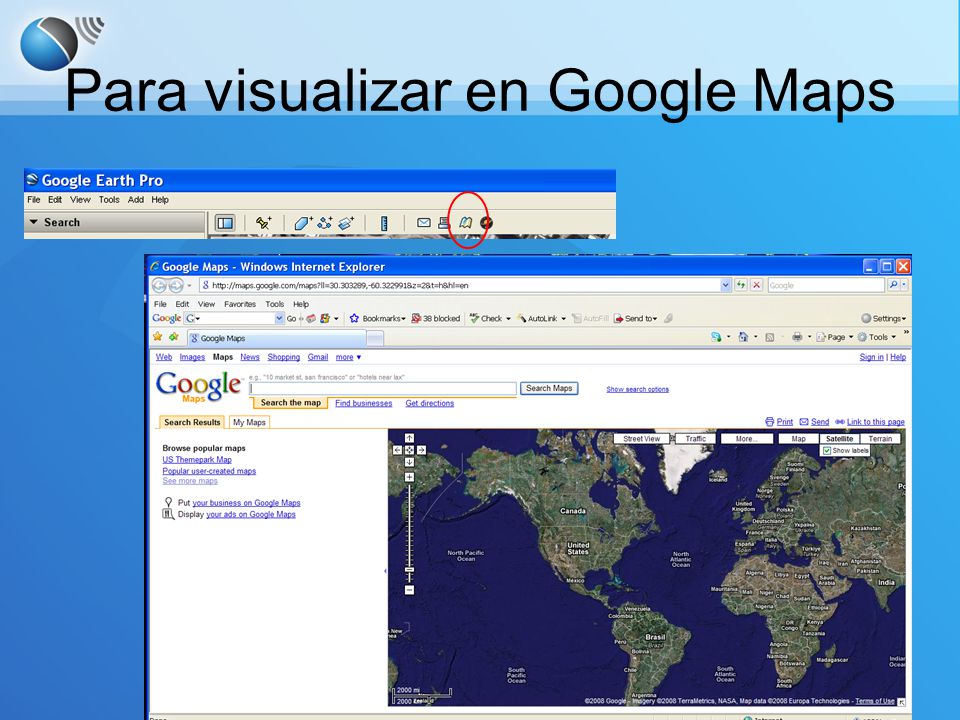The width and height of the screenshot is (960, 720).
Task: Open the Find businesses link
Action: (x=364, y=403)
